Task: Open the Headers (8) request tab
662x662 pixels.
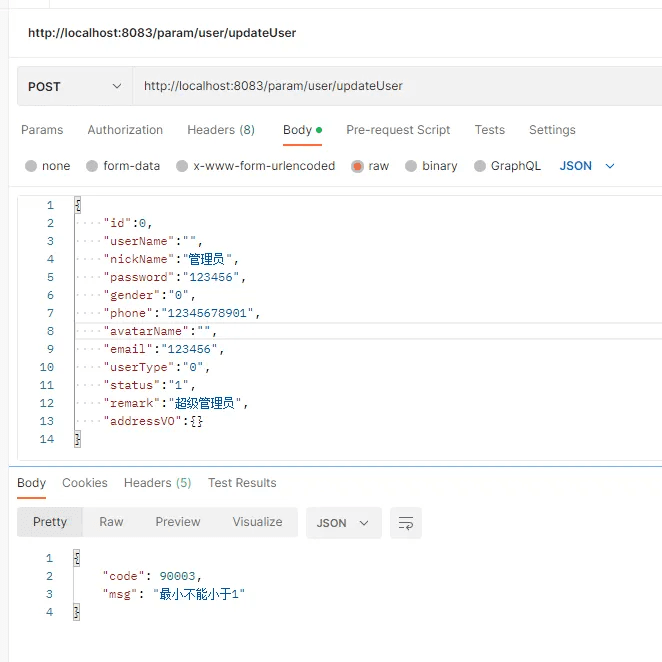Action: [x=221, y=130]
